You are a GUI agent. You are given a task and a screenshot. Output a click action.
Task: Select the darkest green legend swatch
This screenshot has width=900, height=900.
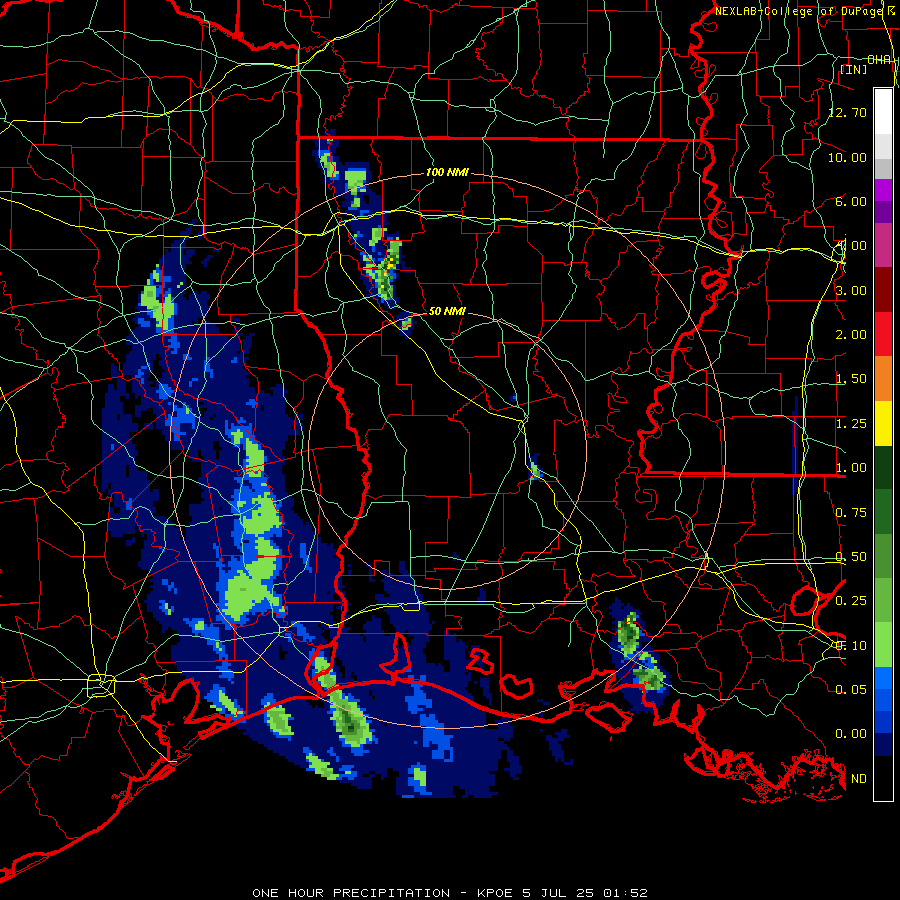tap(883, 467)
